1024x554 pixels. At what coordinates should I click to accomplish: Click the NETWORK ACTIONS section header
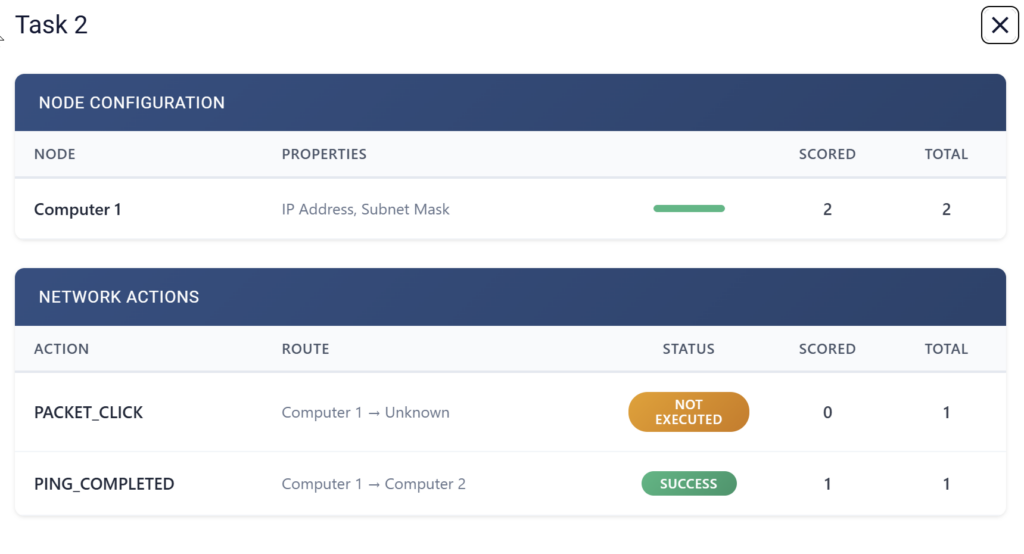119,297
